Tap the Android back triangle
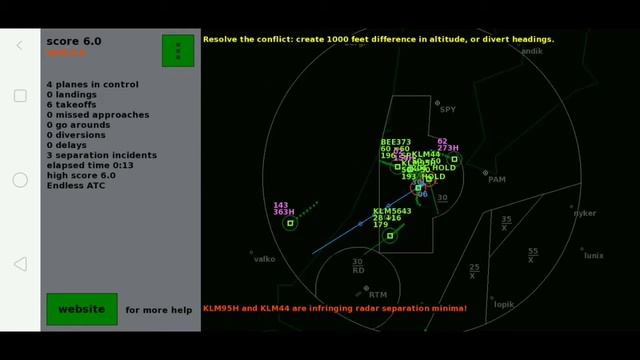 [x=20, y=264]
